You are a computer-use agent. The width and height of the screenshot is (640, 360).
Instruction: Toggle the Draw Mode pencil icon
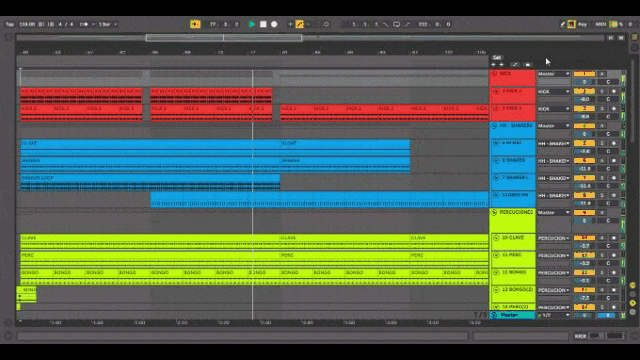point(562,24)
